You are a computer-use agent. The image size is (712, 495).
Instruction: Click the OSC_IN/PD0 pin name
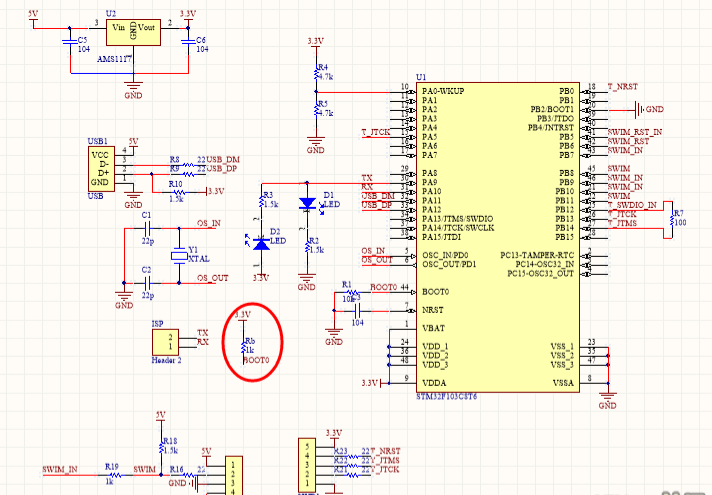click(445, 255)
